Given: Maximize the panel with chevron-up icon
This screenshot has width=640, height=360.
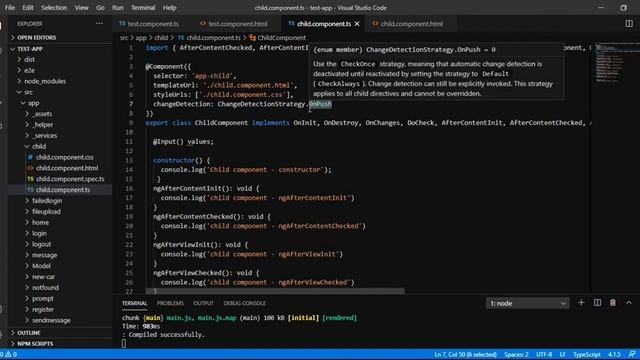Looking at the screenshot, I should [629, 303].
